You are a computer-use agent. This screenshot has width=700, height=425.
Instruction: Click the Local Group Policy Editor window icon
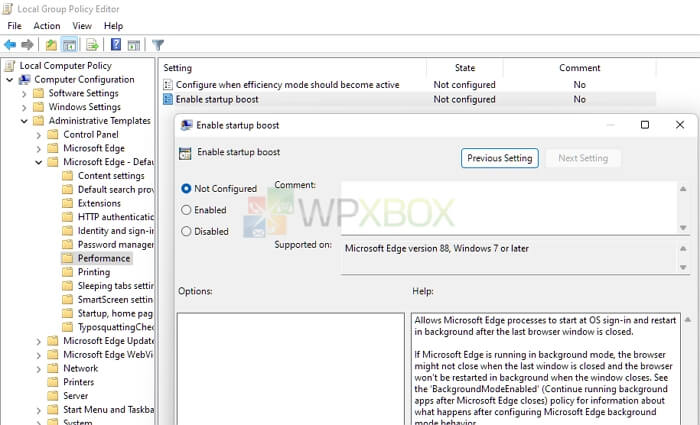click(x=8, y=9)
